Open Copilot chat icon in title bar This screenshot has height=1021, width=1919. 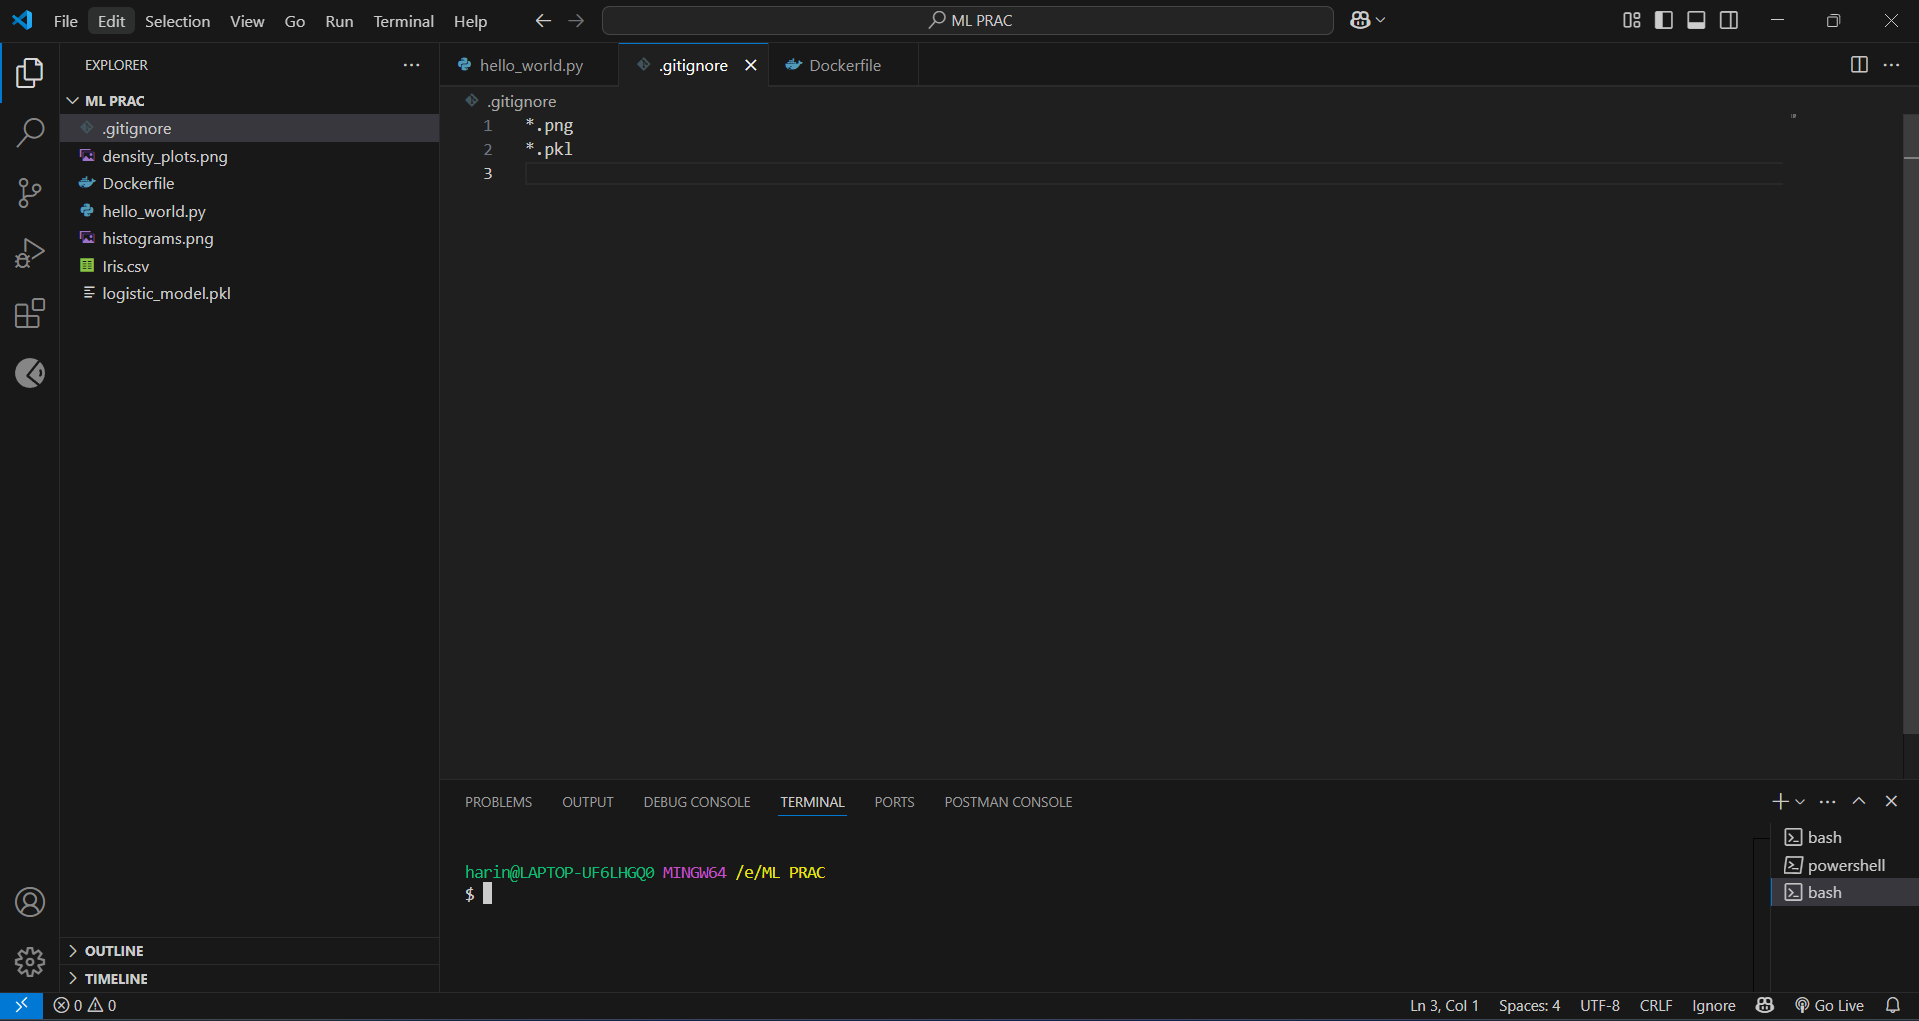click(x=1359, y=20)
